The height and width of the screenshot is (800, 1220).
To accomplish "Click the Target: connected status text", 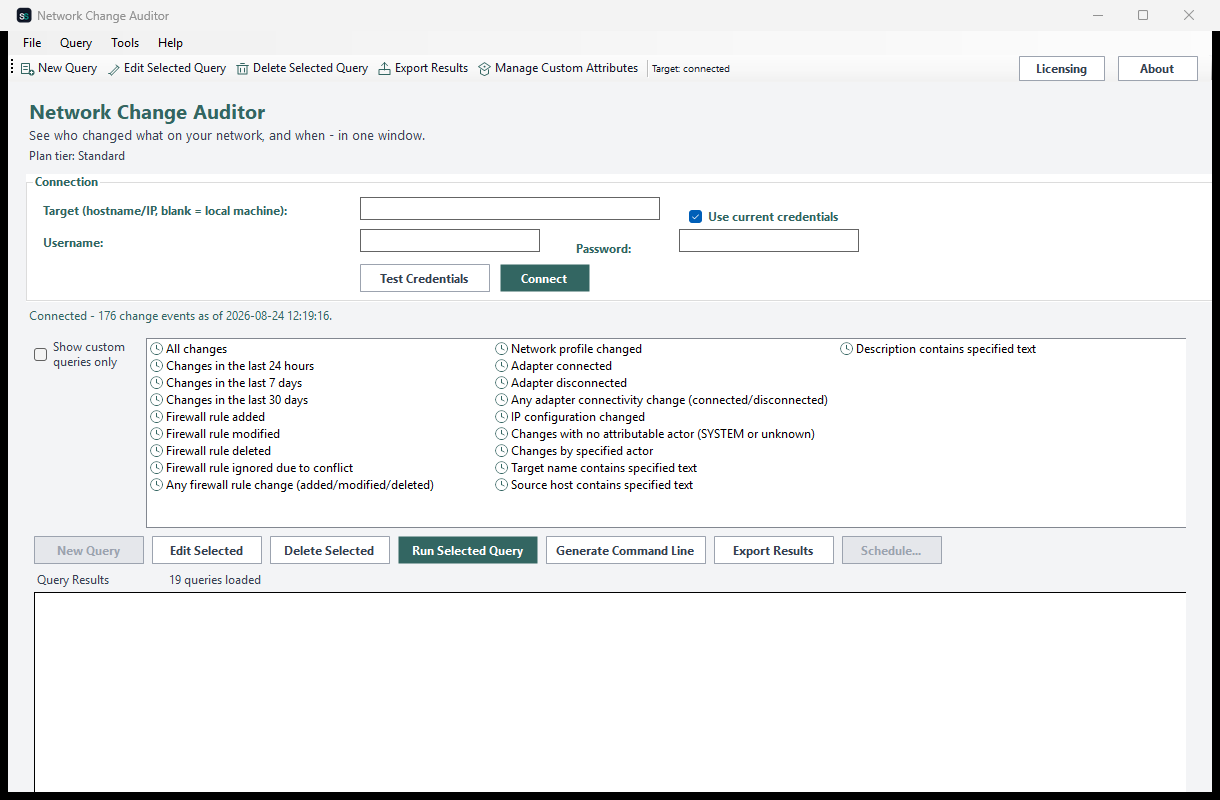I will click(x=690, y=69).
